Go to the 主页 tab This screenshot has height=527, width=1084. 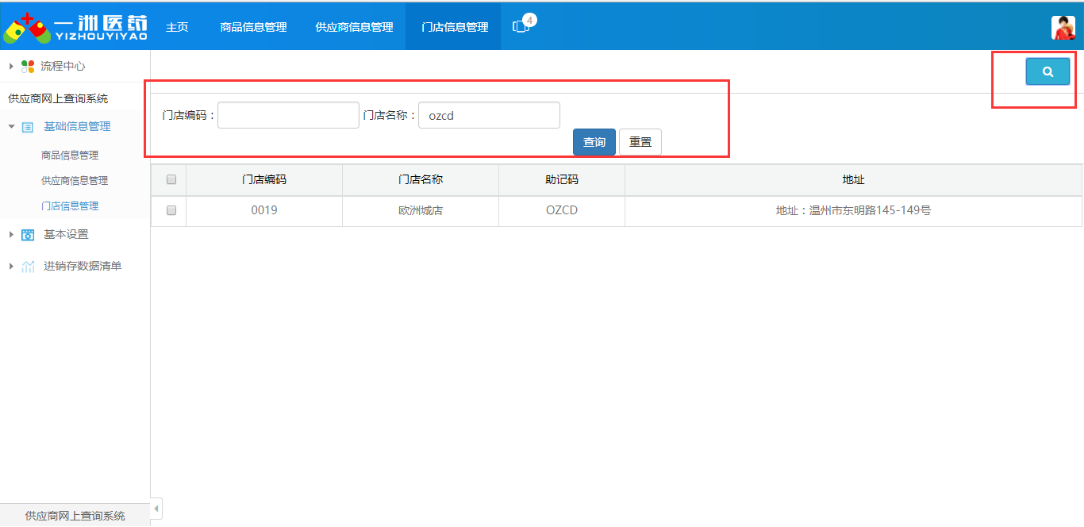[177, 27]
